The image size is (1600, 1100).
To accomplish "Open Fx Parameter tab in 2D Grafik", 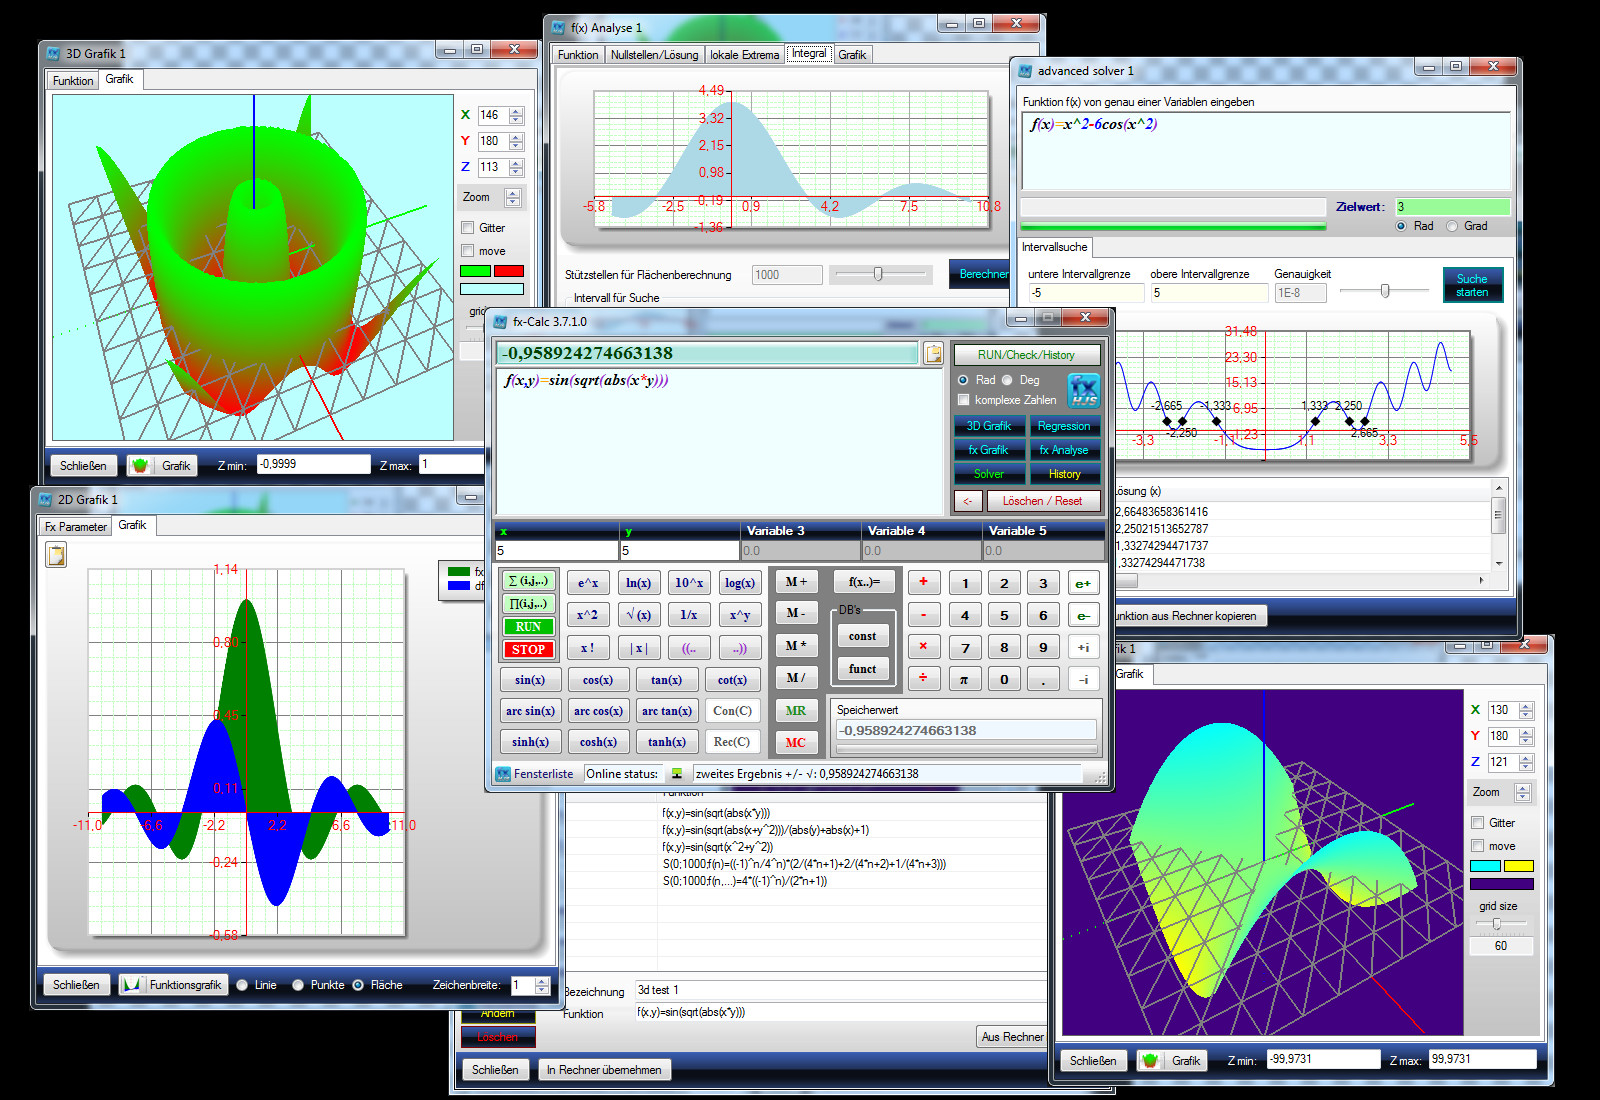I will [76, 527].
